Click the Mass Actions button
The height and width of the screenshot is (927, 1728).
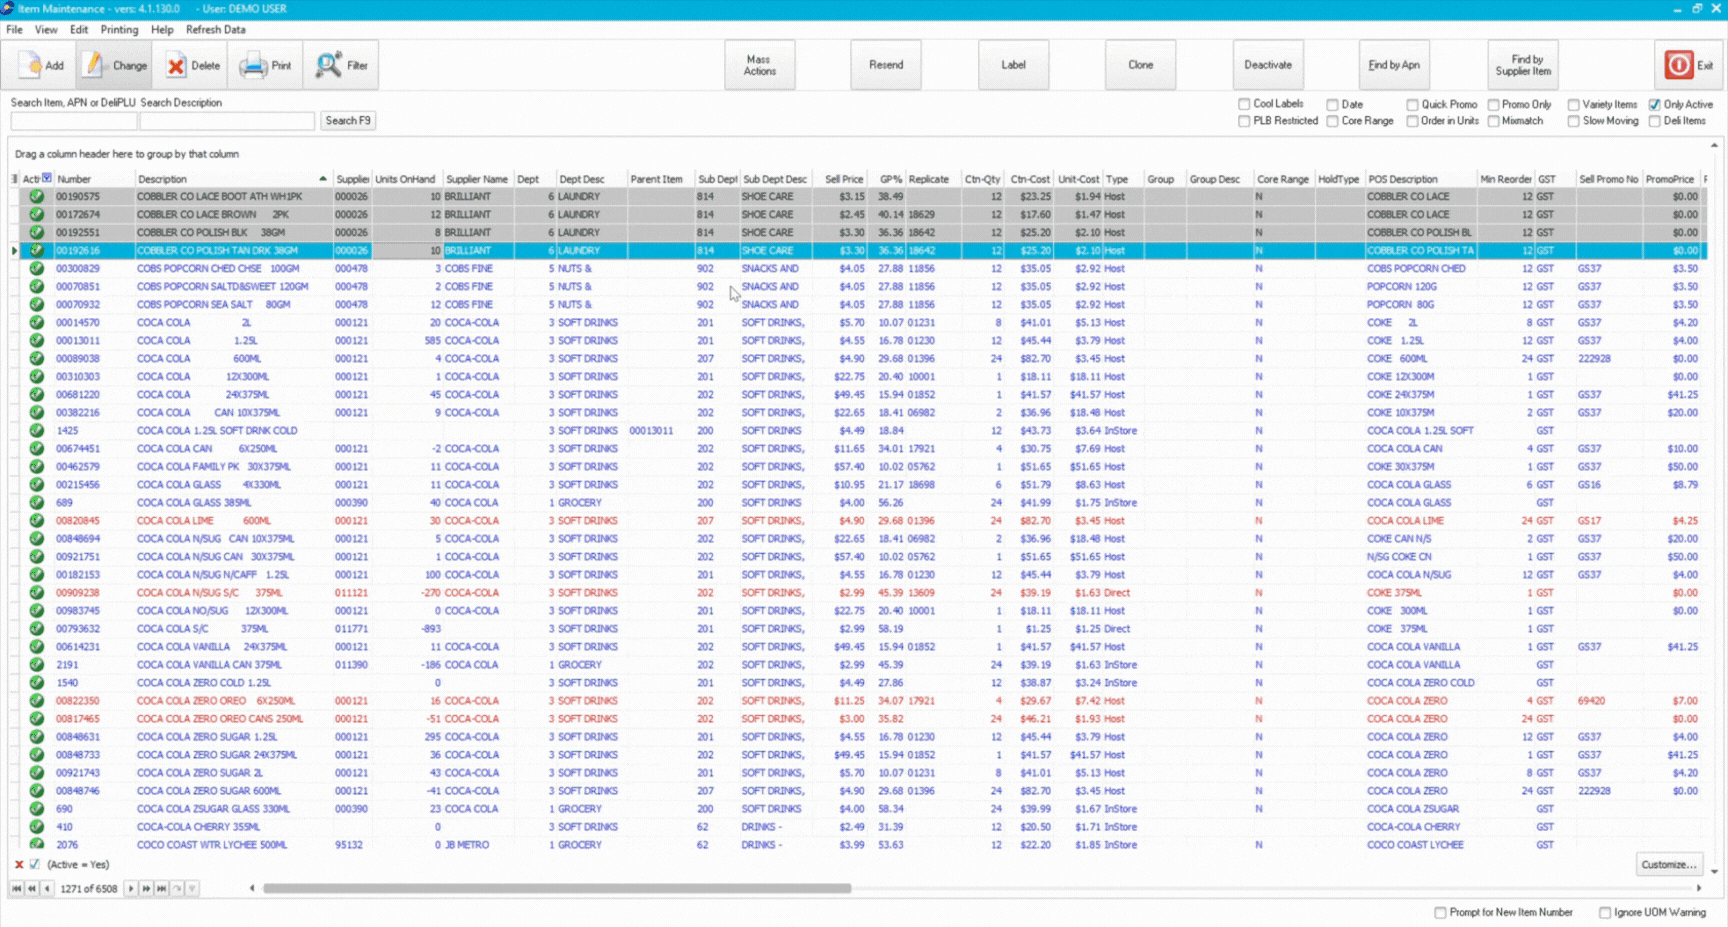[760, 65]
